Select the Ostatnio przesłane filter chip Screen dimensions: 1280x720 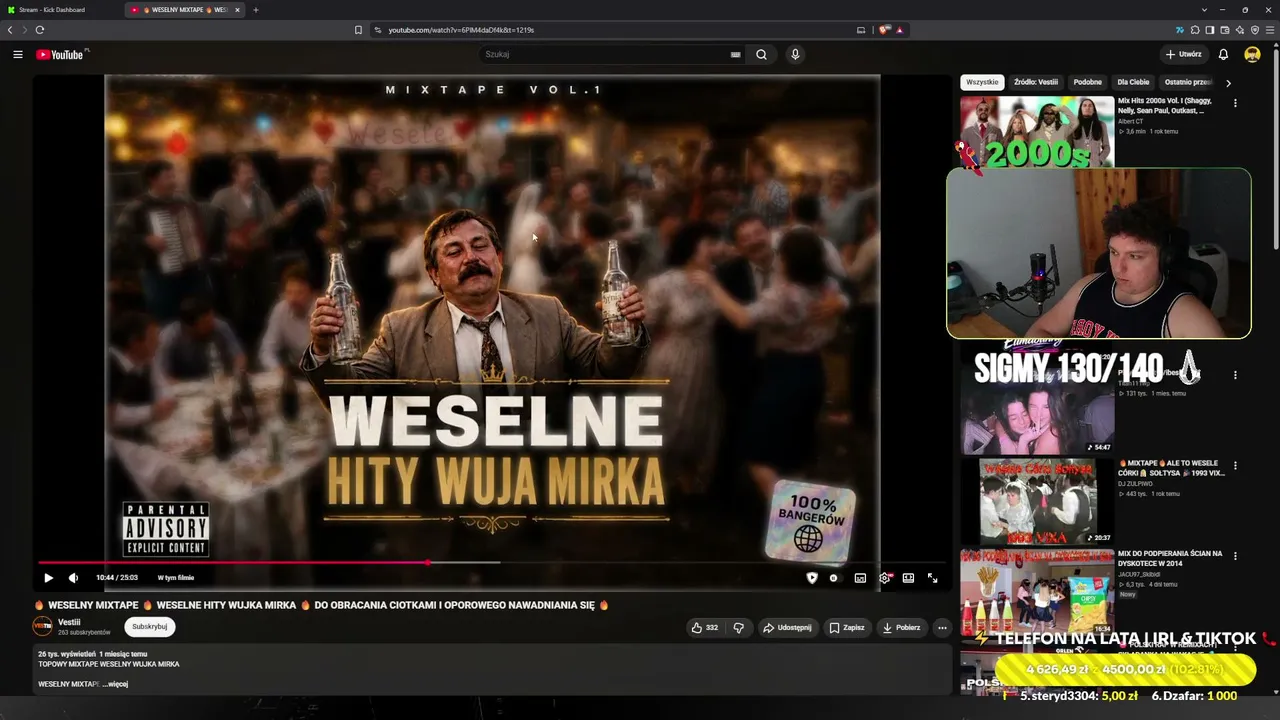click(x=1188, y=82)
